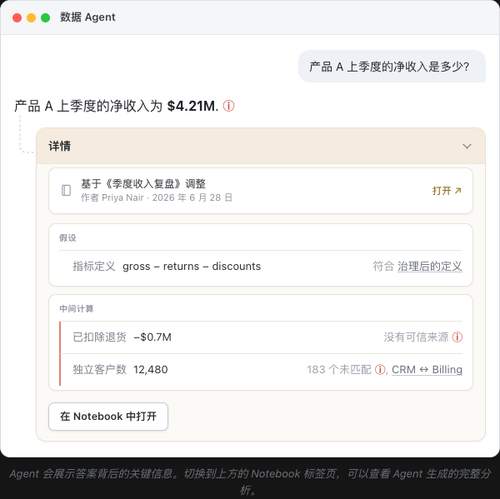Click the 独立客户数 12,480 value
The image size is (500, 499).
coord(151,369)
